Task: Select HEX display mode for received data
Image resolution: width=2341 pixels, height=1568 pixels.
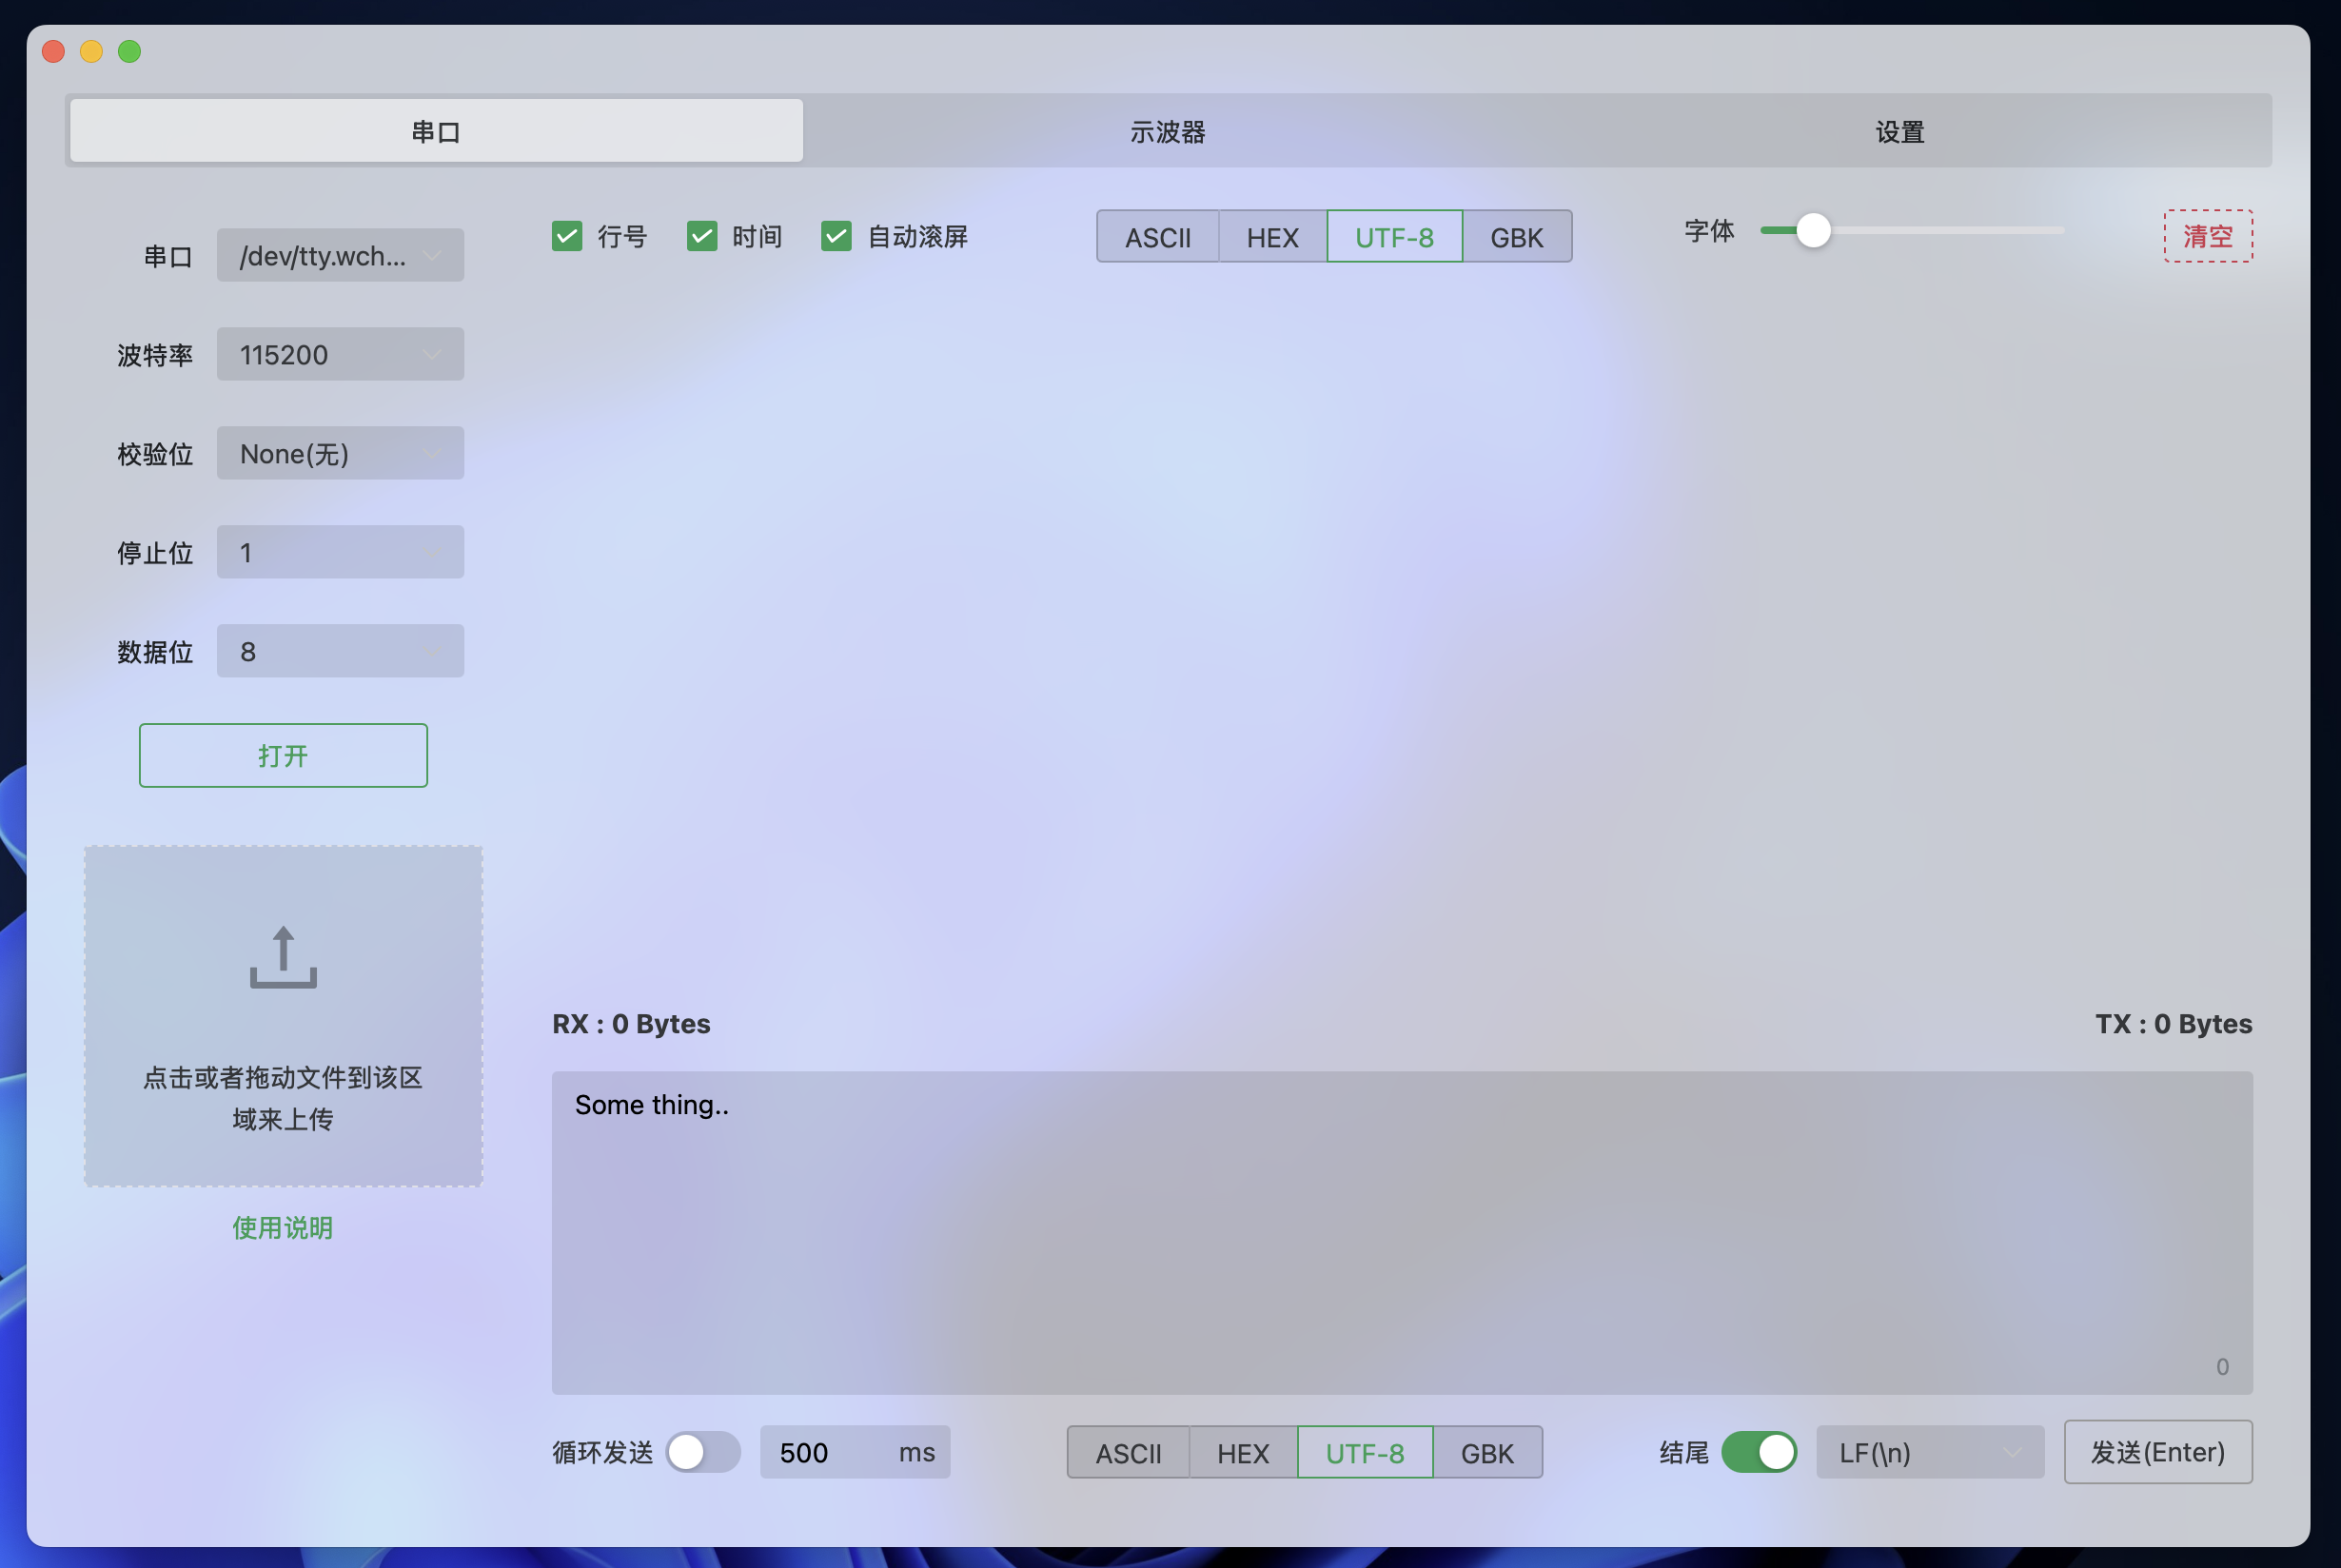Action: tap(1271, 236)
